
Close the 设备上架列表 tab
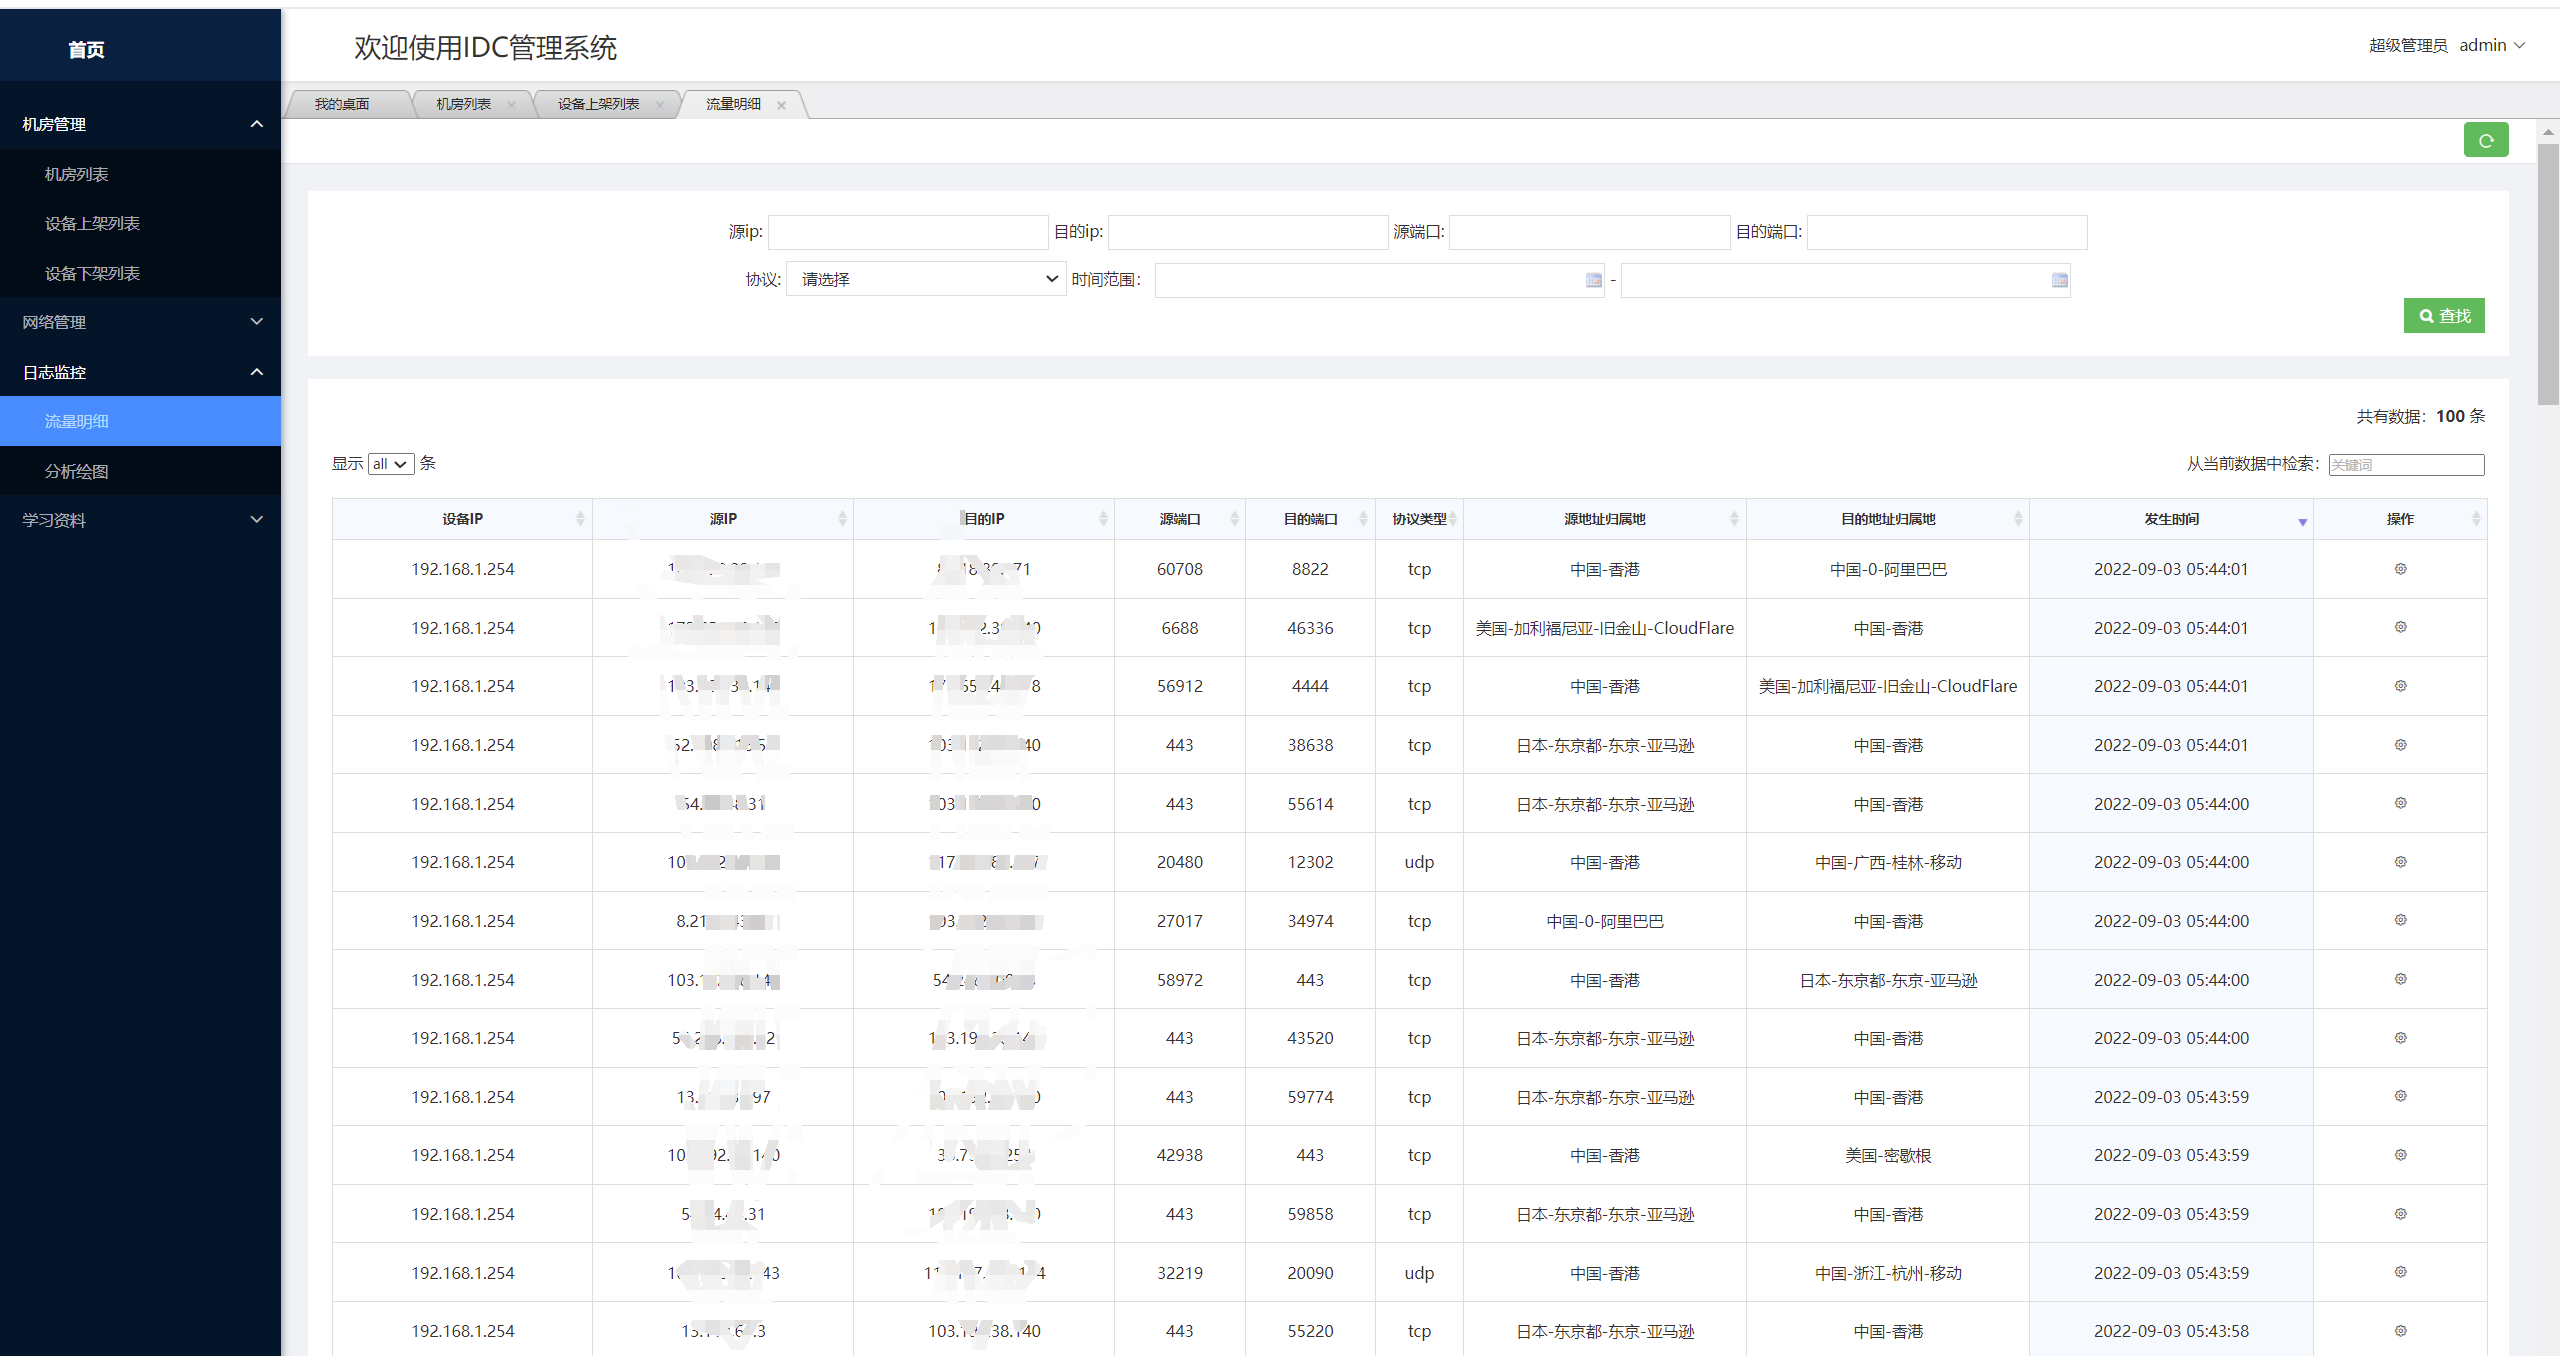click(x=659, y=105)
